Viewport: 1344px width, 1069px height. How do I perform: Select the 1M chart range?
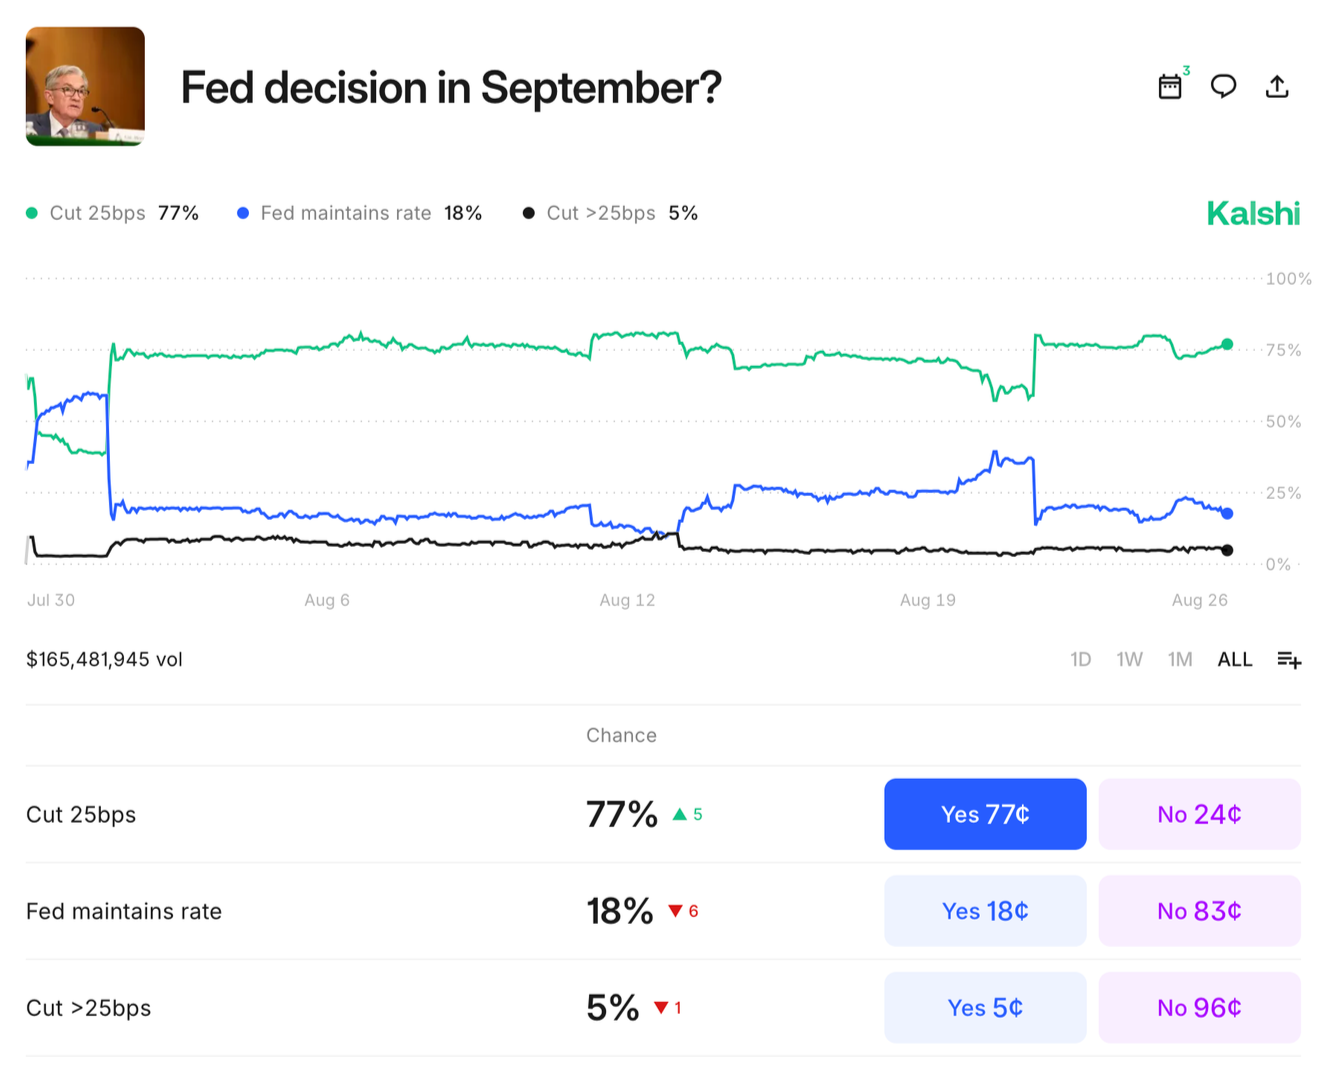pyautogui.click(x=1180, y=660)
